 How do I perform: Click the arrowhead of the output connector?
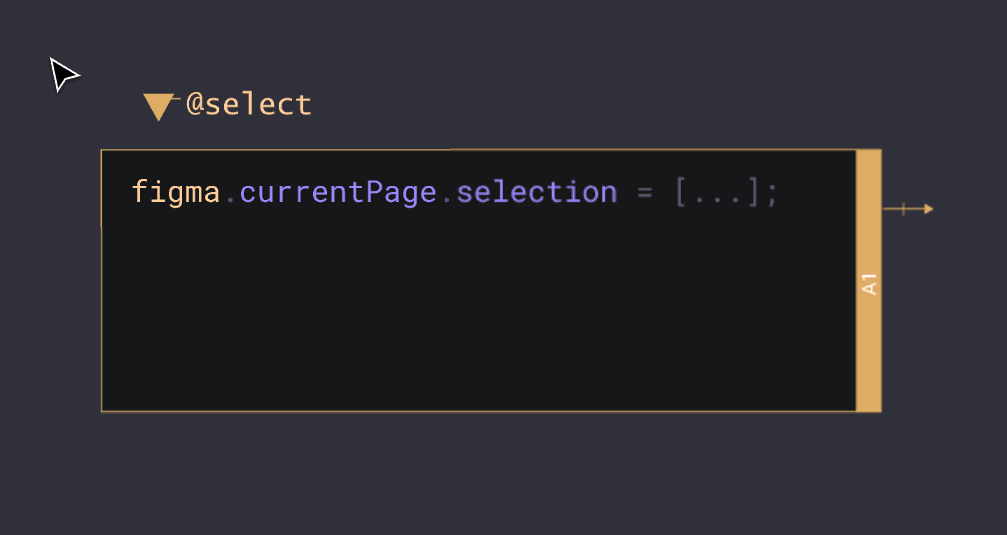928,209
